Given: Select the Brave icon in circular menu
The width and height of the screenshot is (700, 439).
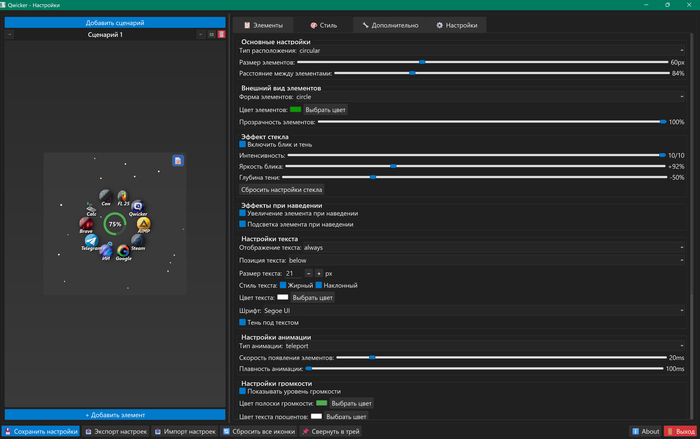Looking at the screenshot, I should [87, 224].
